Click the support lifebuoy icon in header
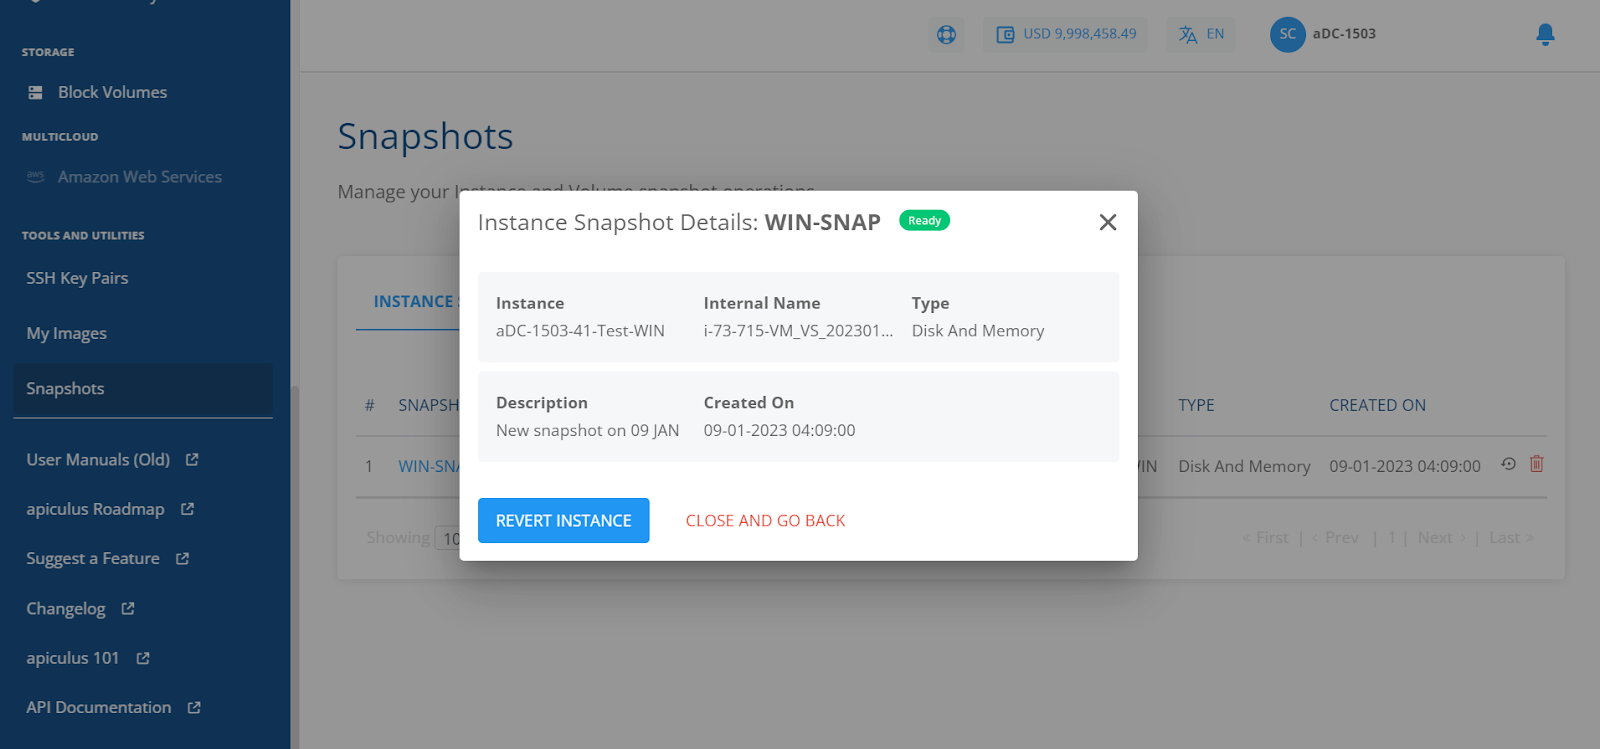Viewport: 1600px width, 749px height. tap(946, 35)
